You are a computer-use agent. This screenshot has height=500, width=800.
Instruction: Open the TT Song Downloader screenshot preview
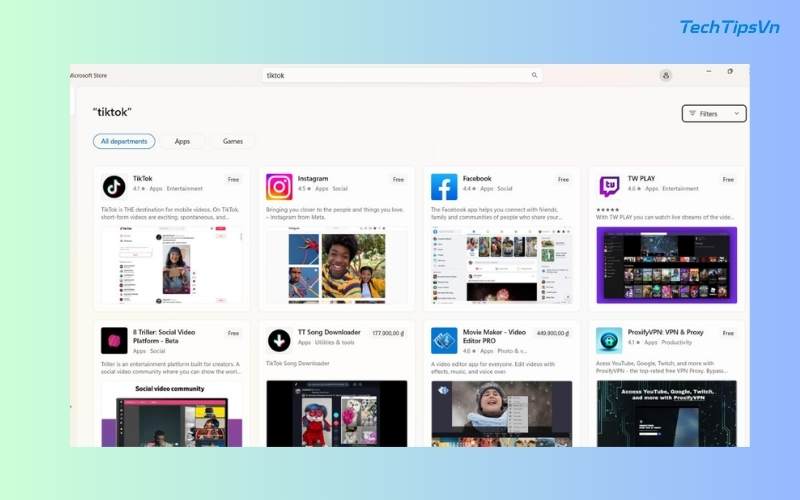[337, 414]
